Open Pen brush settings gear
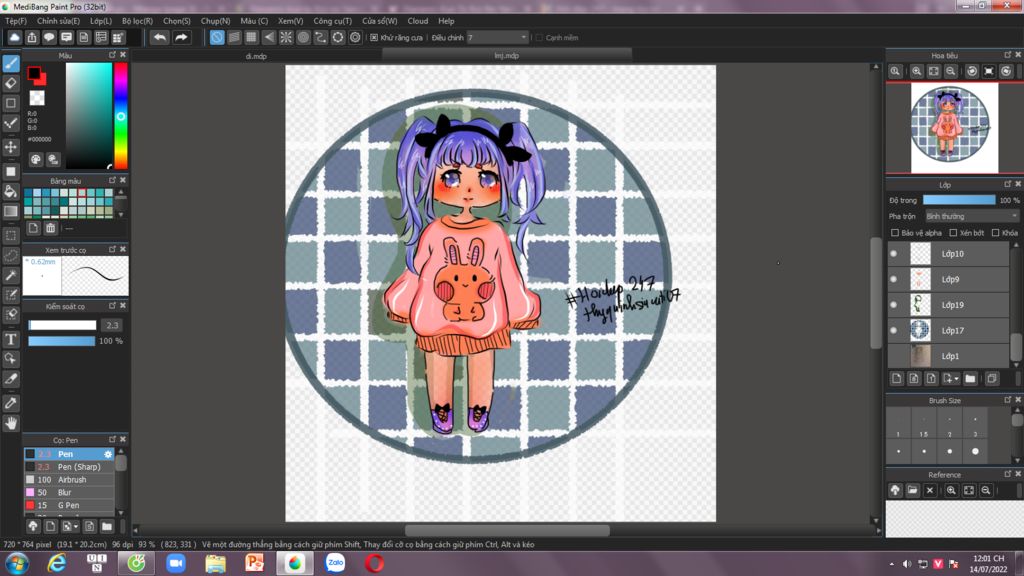 108,454
